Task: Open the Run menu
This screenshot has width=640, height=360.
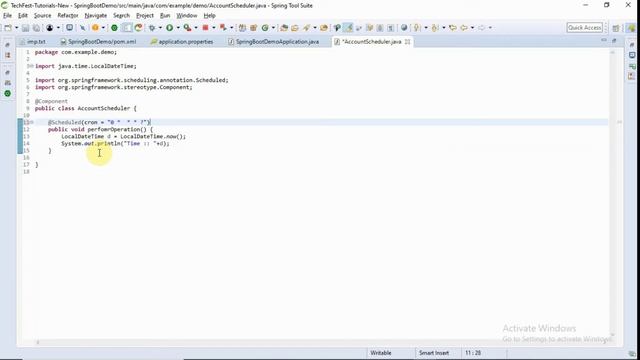Action: 165,16
